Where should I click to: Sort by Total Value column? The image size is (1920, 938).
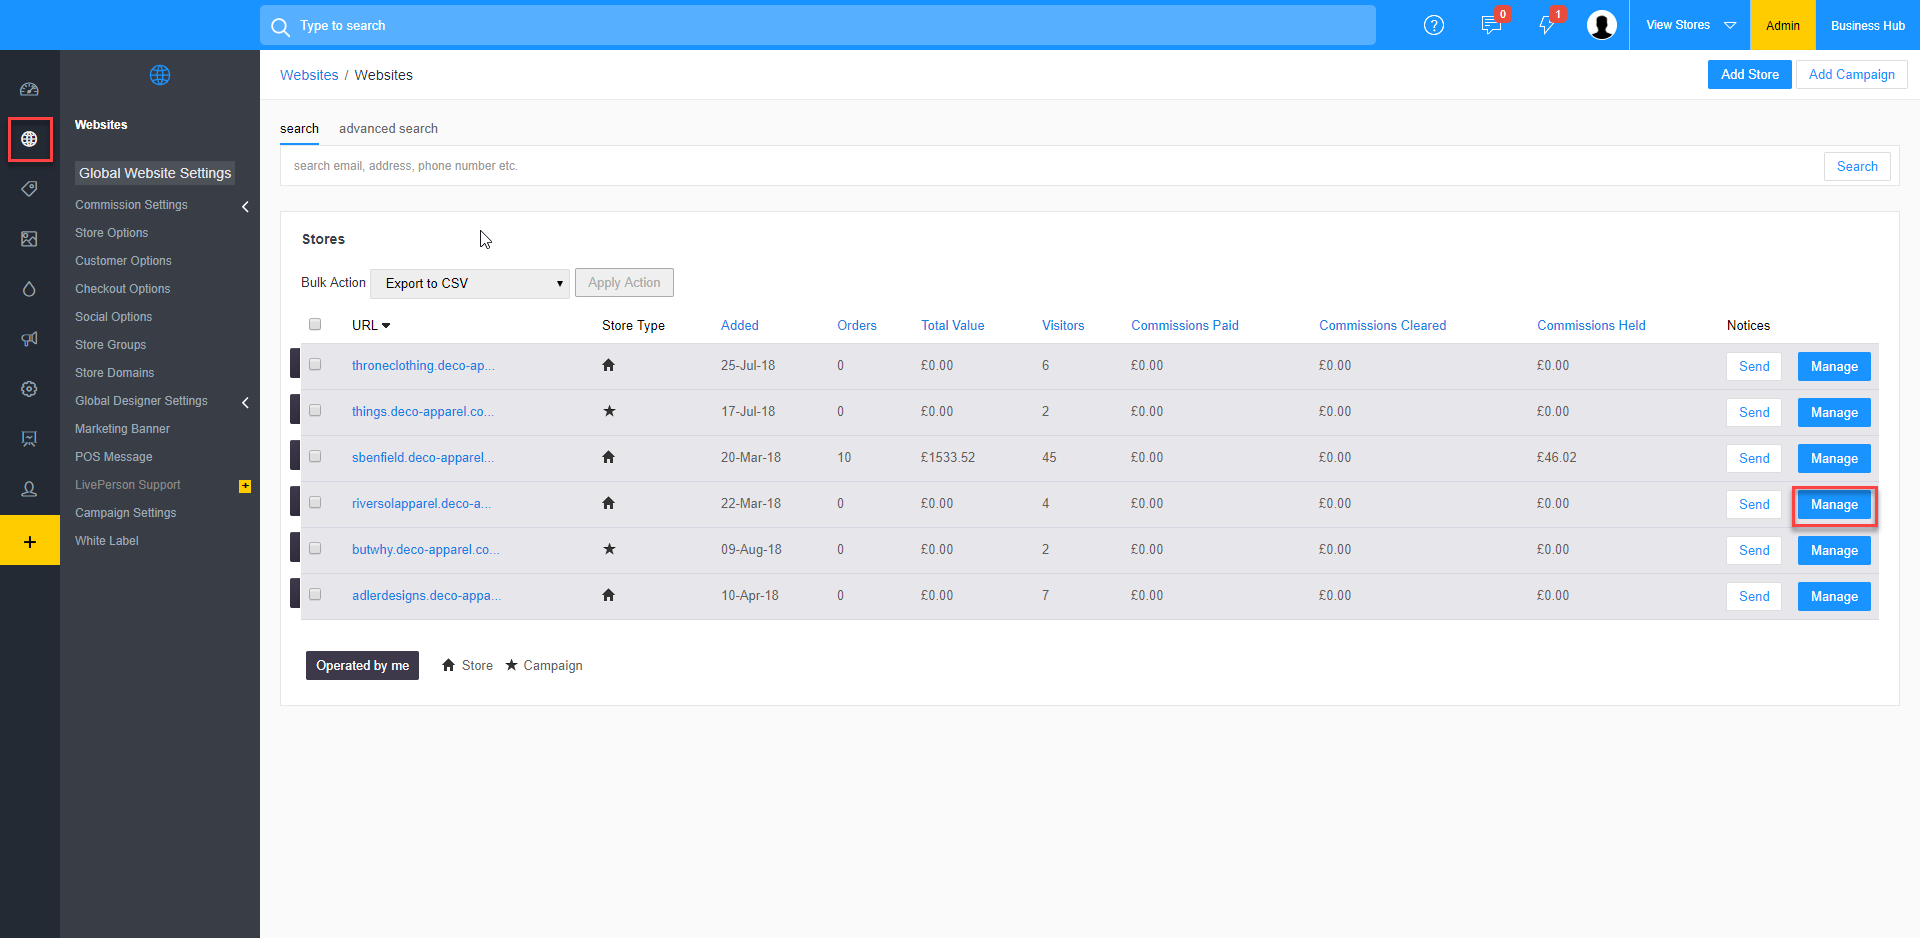click(x=952, y=325)
